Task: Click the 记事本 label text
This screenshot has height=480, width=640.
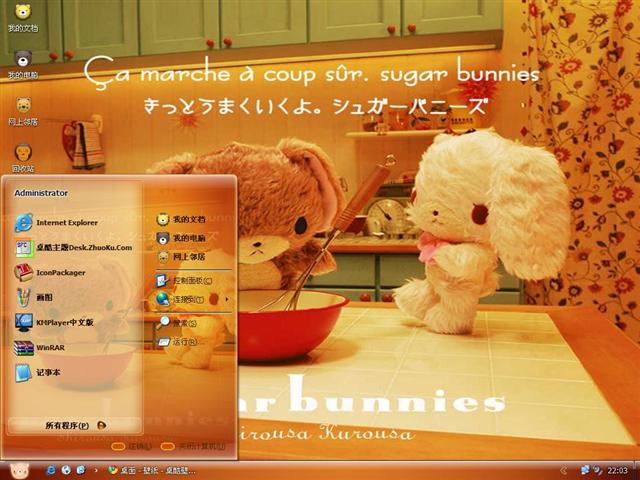Action: pos(48,373)
